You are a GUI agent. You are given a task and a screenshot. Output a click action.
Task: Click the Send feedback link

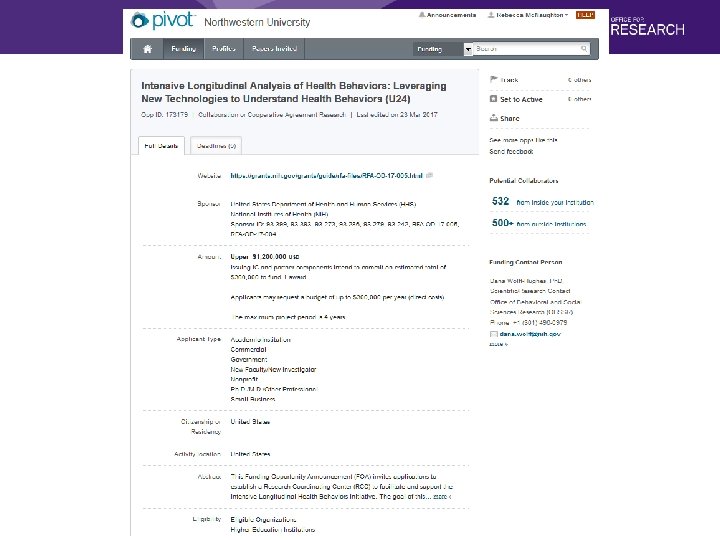point(511,152)
